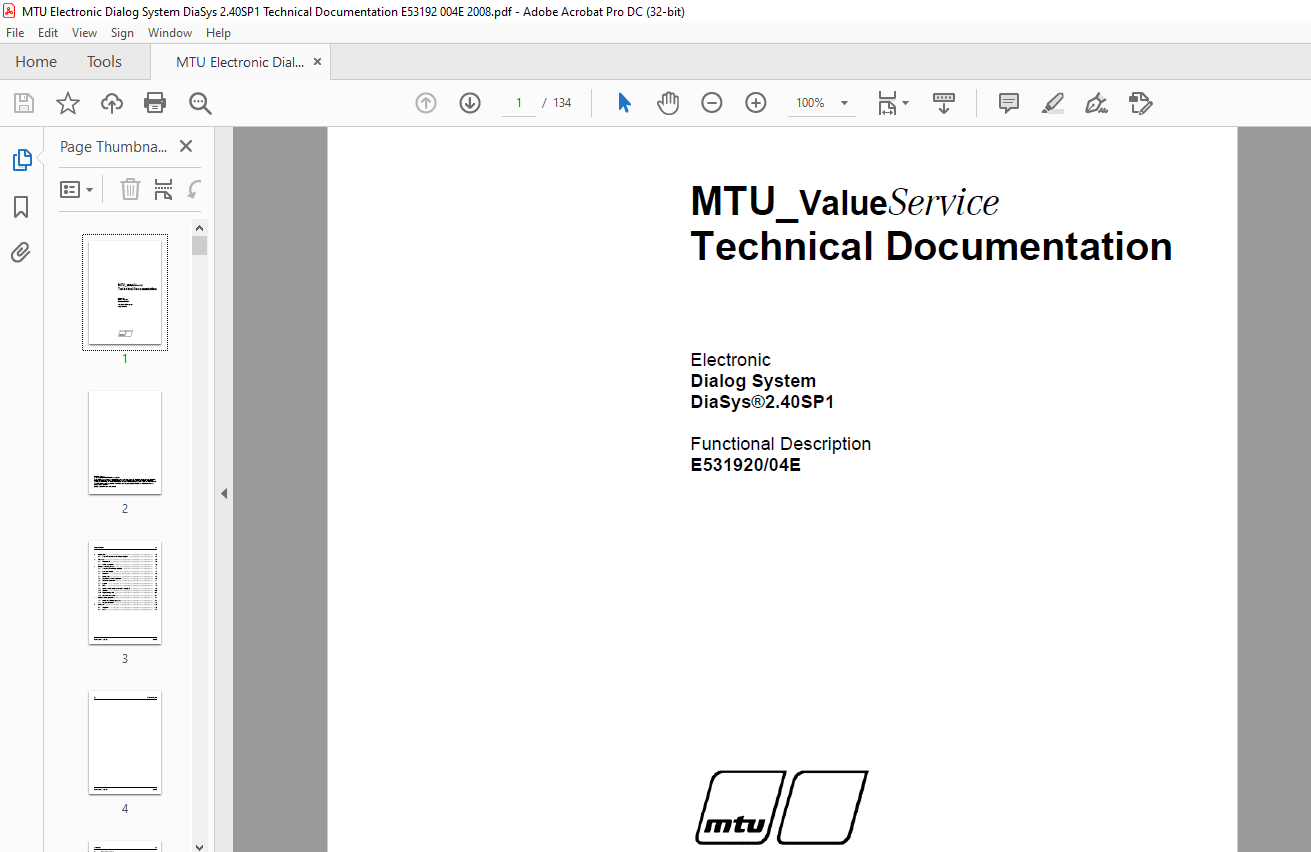Select the Highlight text tool
Screen dimensions: 1311x852
coord(1053,103)
